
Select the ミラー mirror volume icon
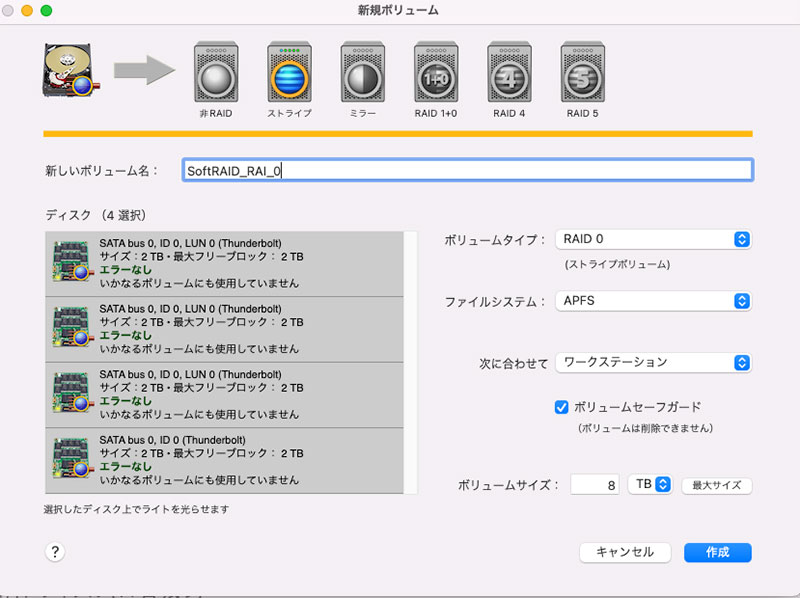pyautogui.click(x=363, y=73)
